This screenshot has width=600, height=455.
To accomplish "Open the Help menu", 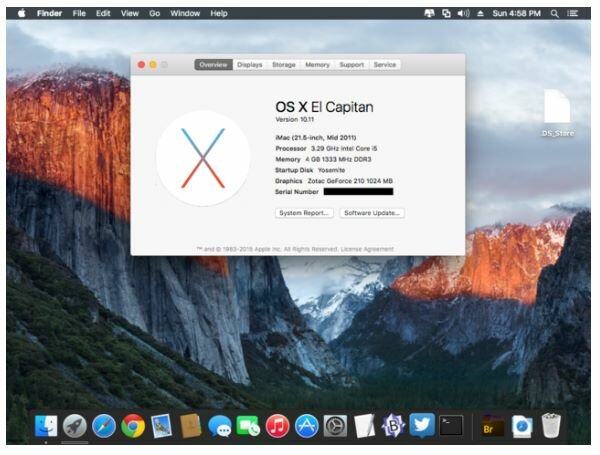I will [219, 13].
